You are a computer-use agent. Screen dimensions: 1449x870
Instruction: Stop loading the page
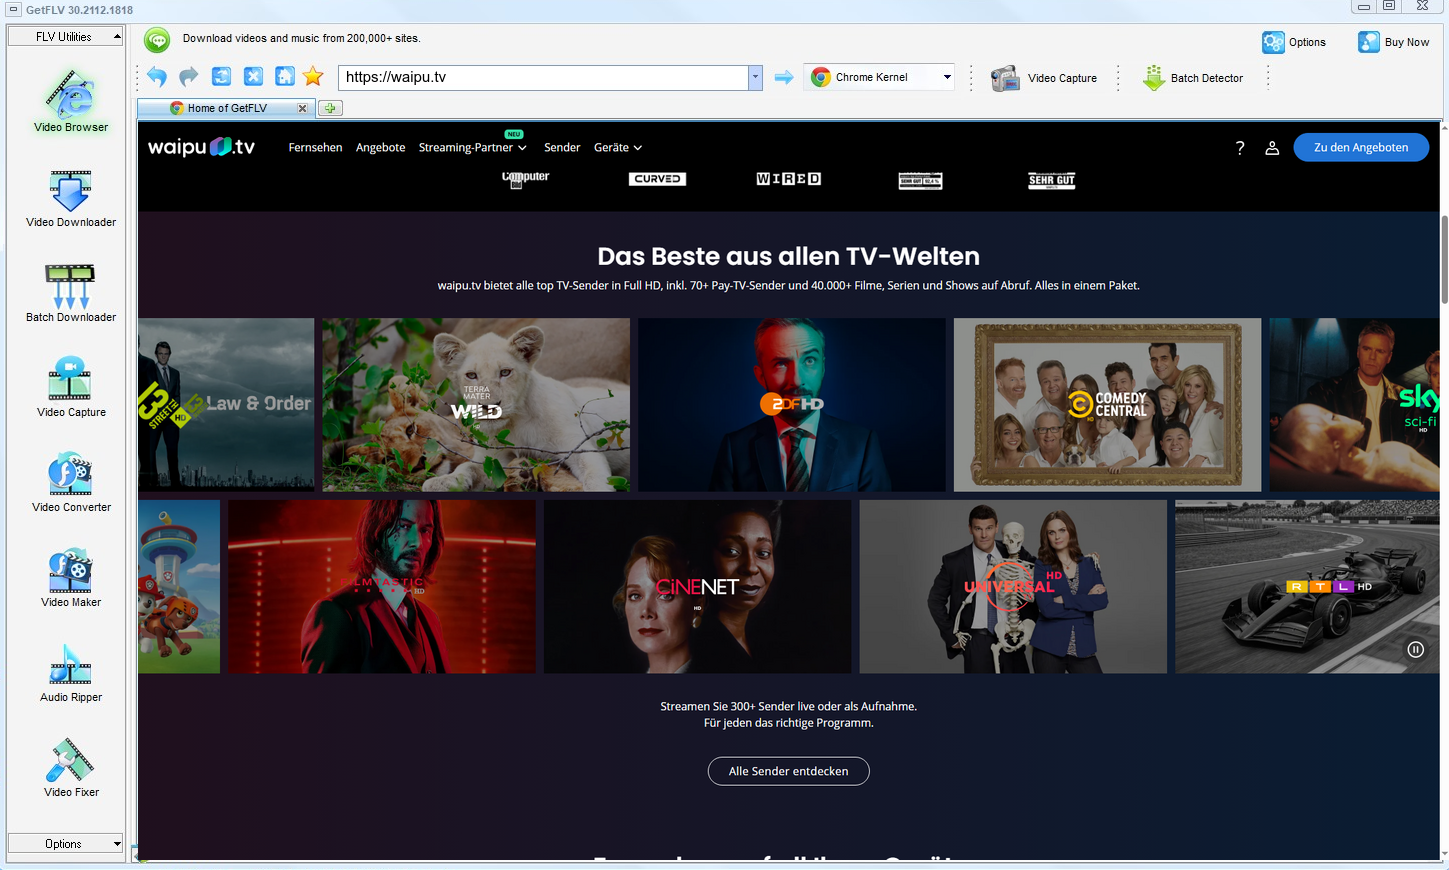pyautogui.click(x=253, y=77)
